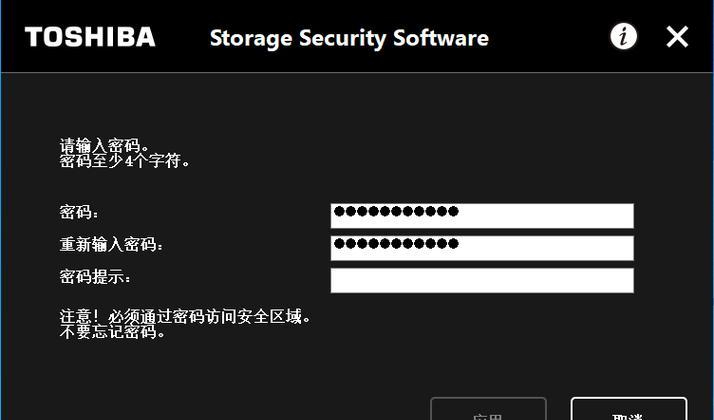Click the TOSHIBA logo

point(90,37)
